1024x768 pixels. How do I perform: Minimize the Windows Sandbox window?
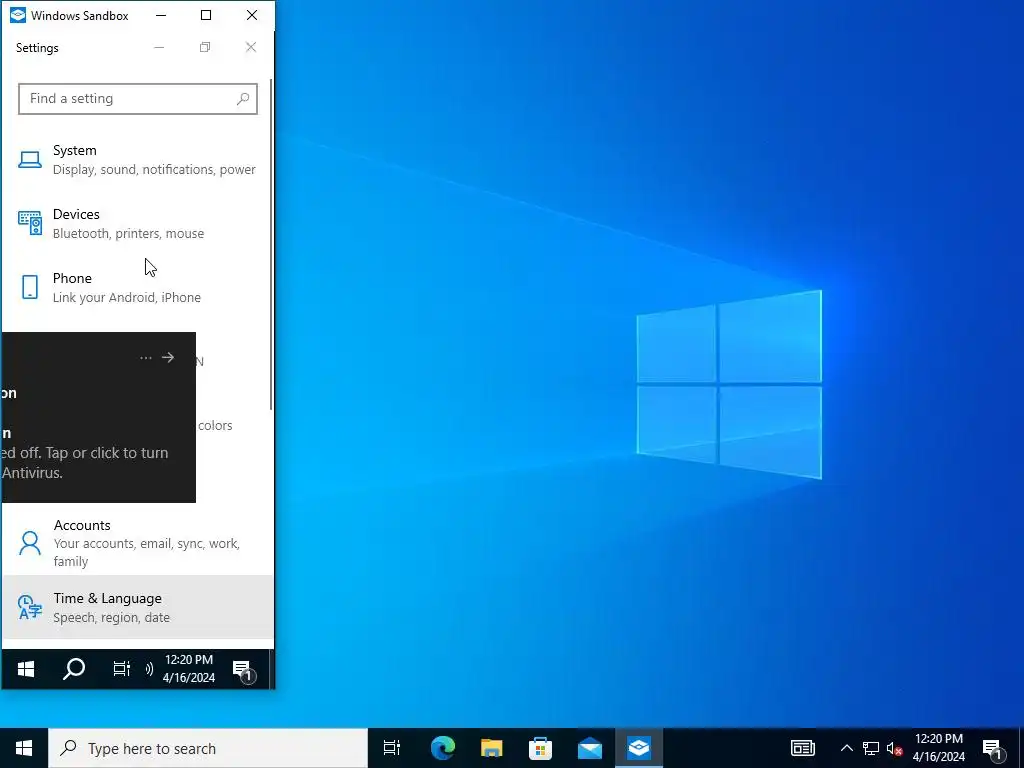(161, 15)
